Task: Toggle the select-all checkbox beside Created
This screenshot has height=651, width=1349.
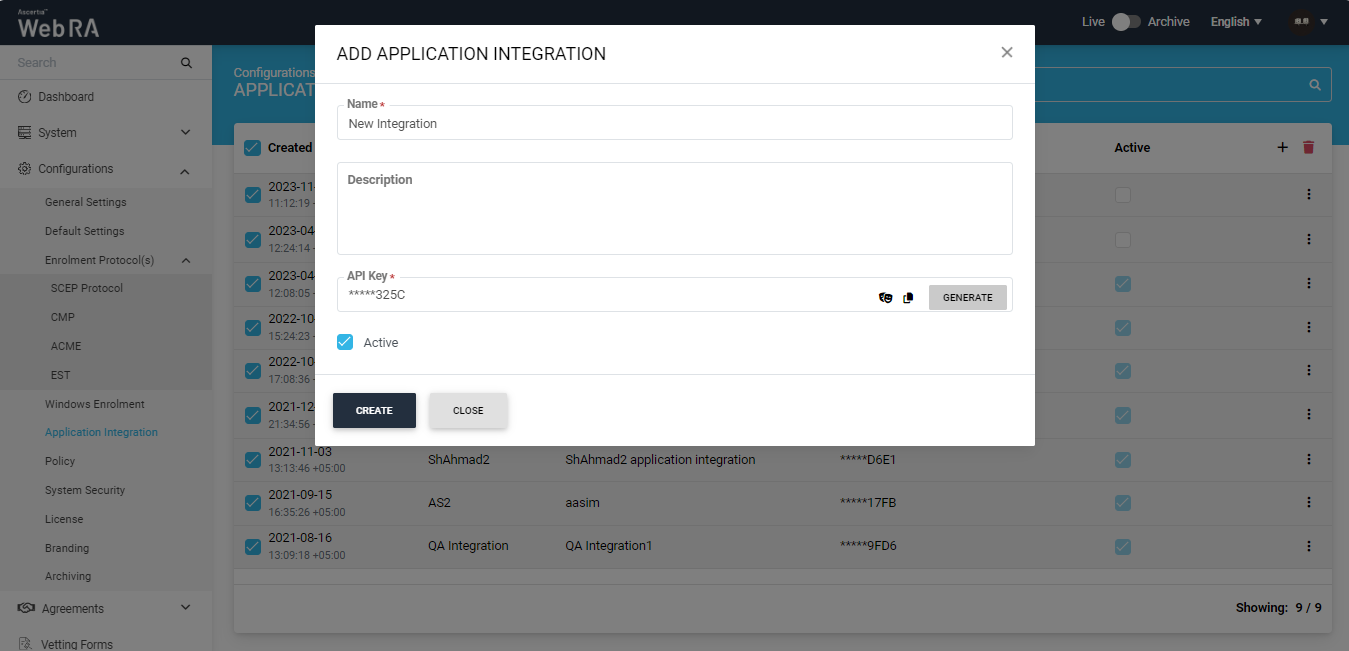Action: tap(253, 148)
